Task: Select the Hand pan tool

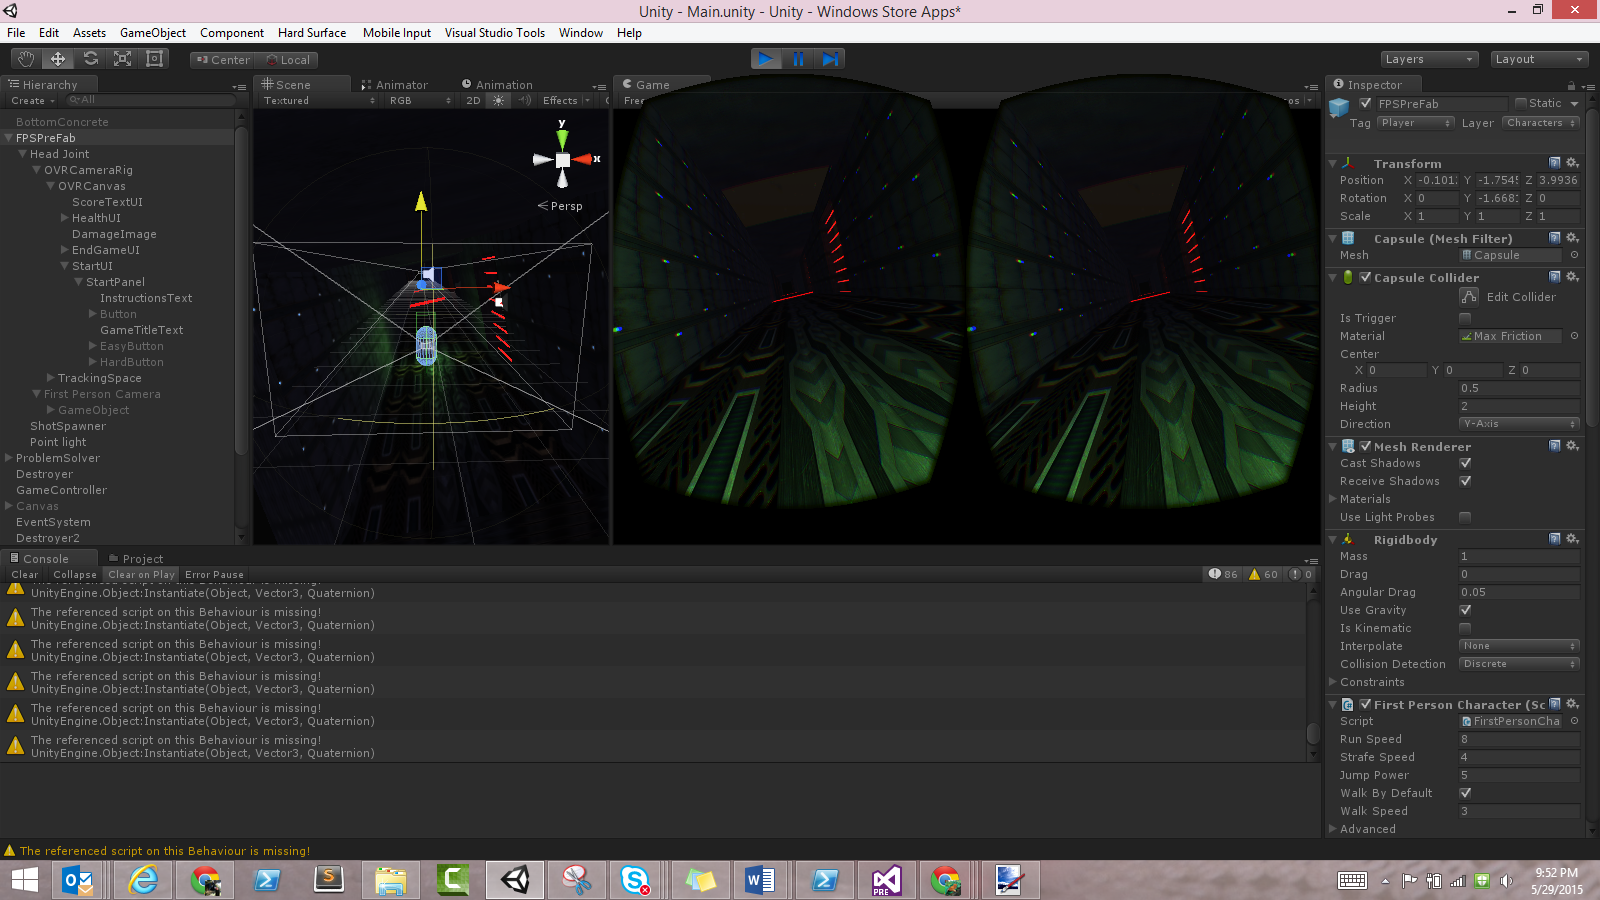Action: pos(25,59)
